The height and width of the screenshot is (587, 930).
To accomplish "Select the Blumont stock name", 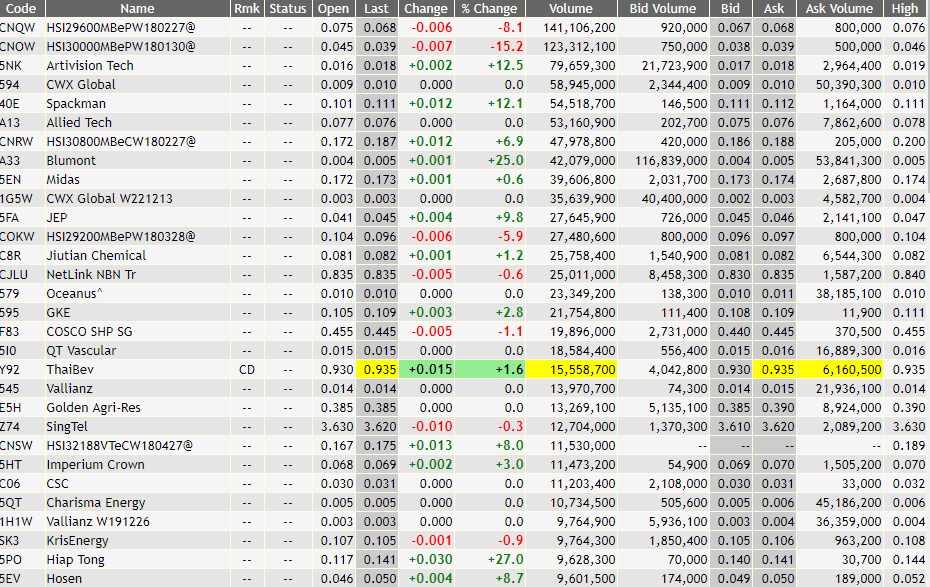I will [71, 160].
